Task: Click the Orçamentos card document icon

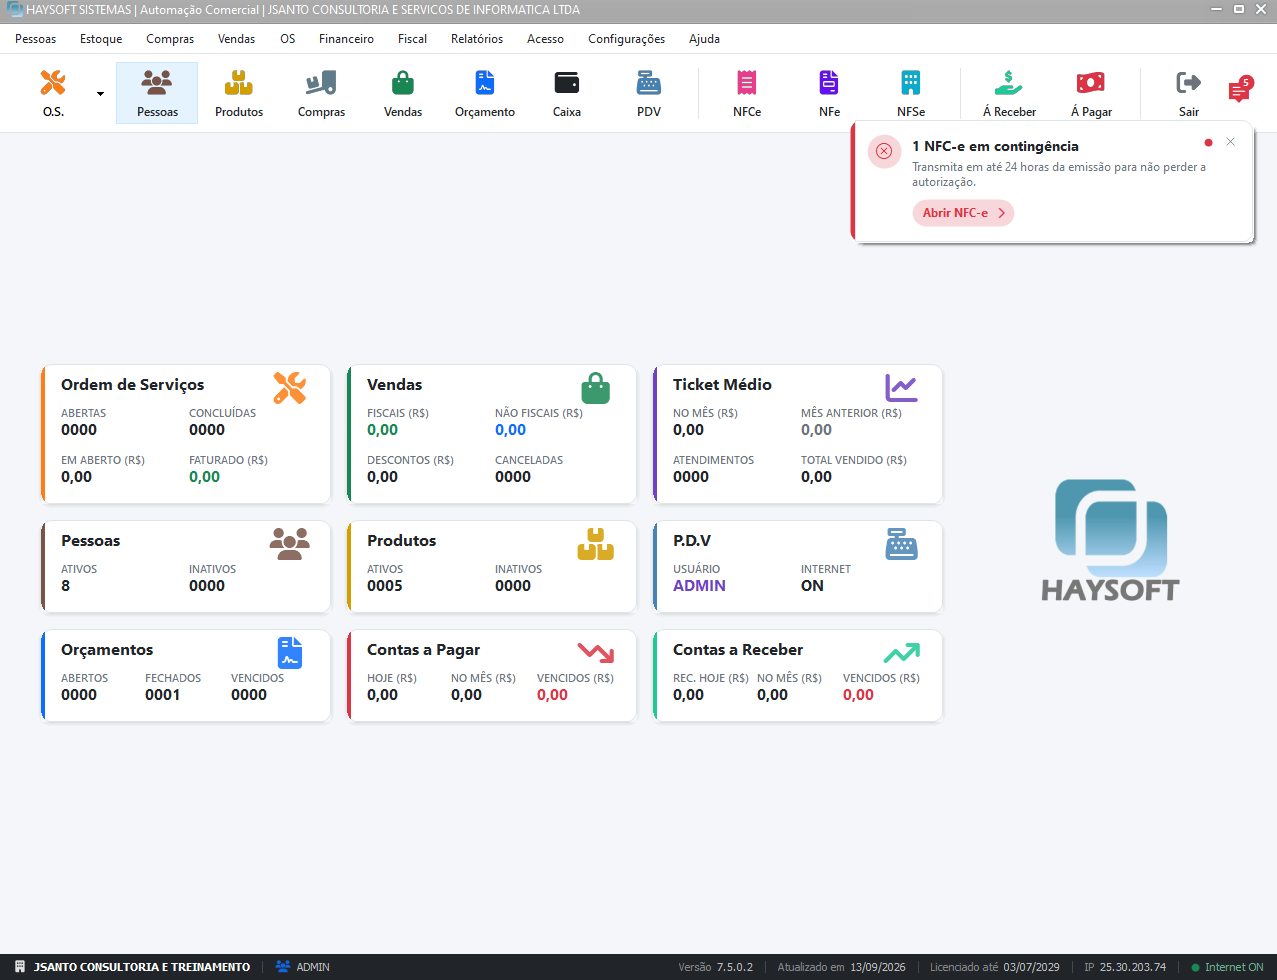Action: click(x=289, y=653)
